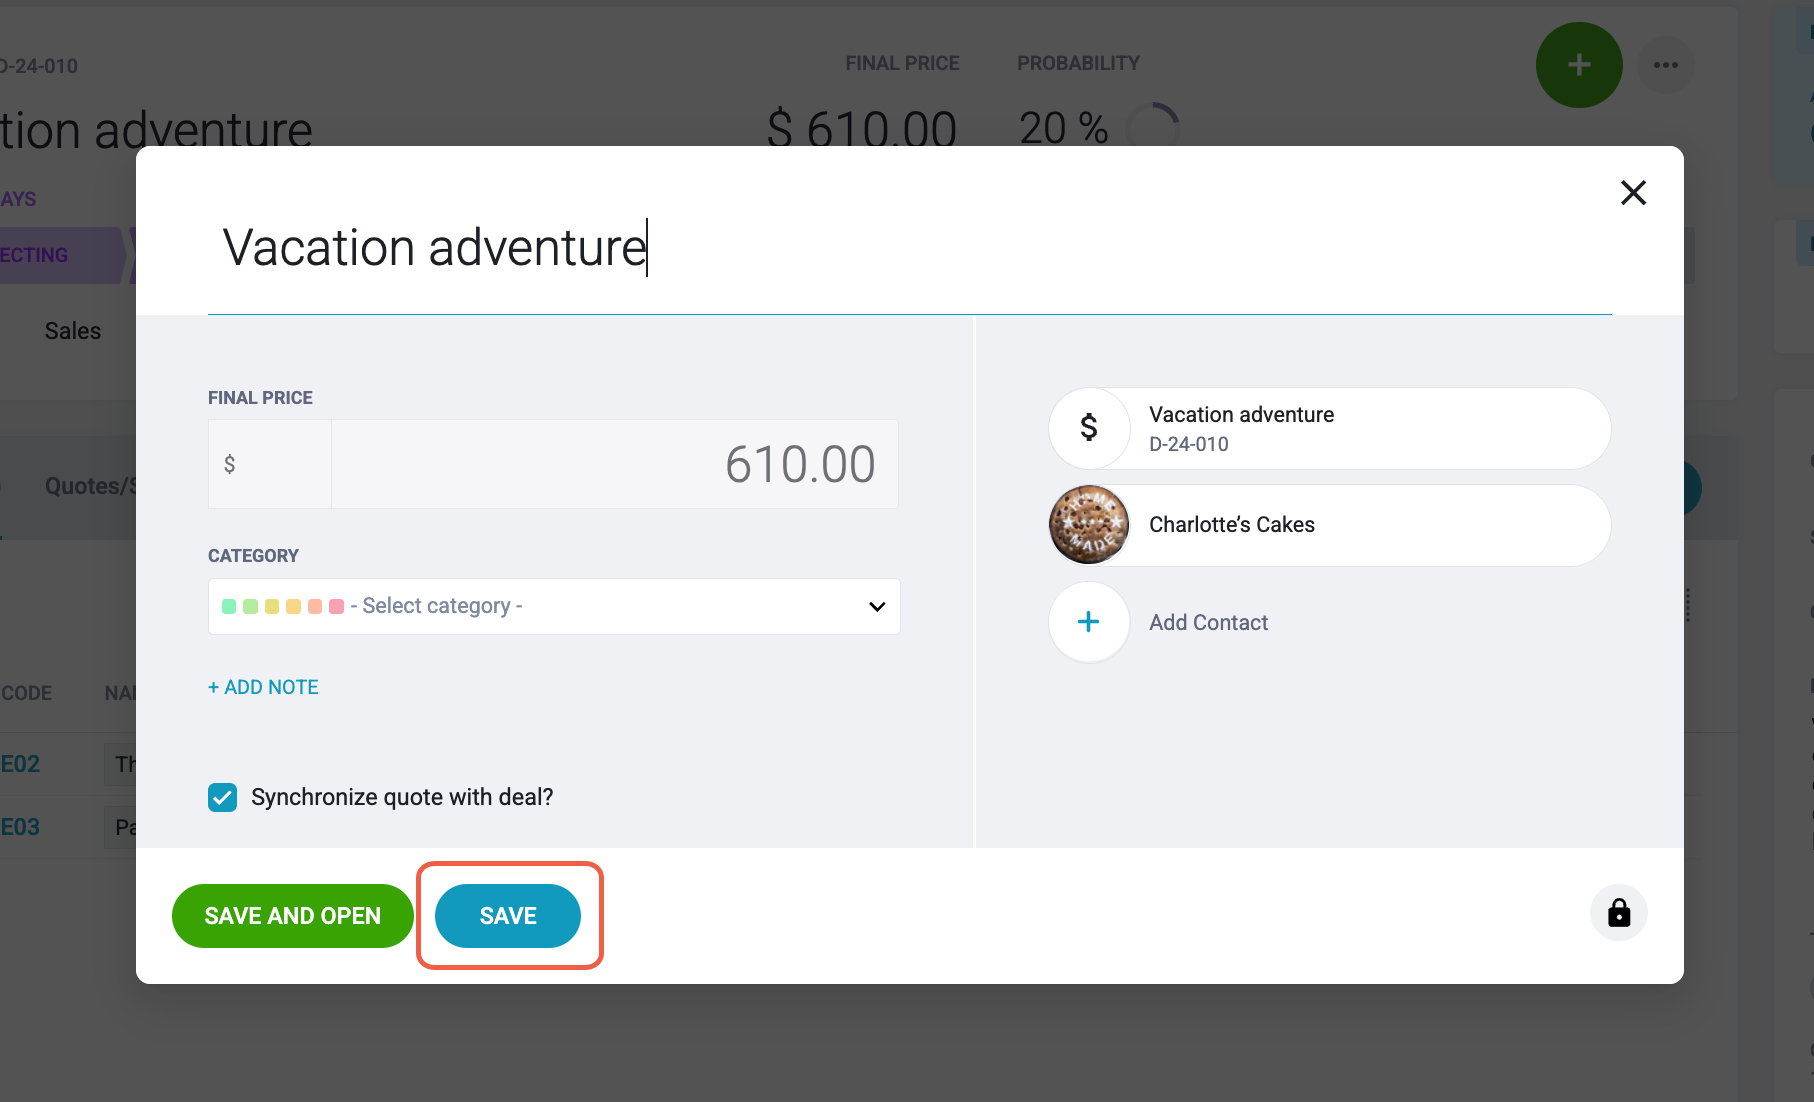Click the dollar currency selector field
This screenshot has width=1814, height=1102.
point(270,464)
